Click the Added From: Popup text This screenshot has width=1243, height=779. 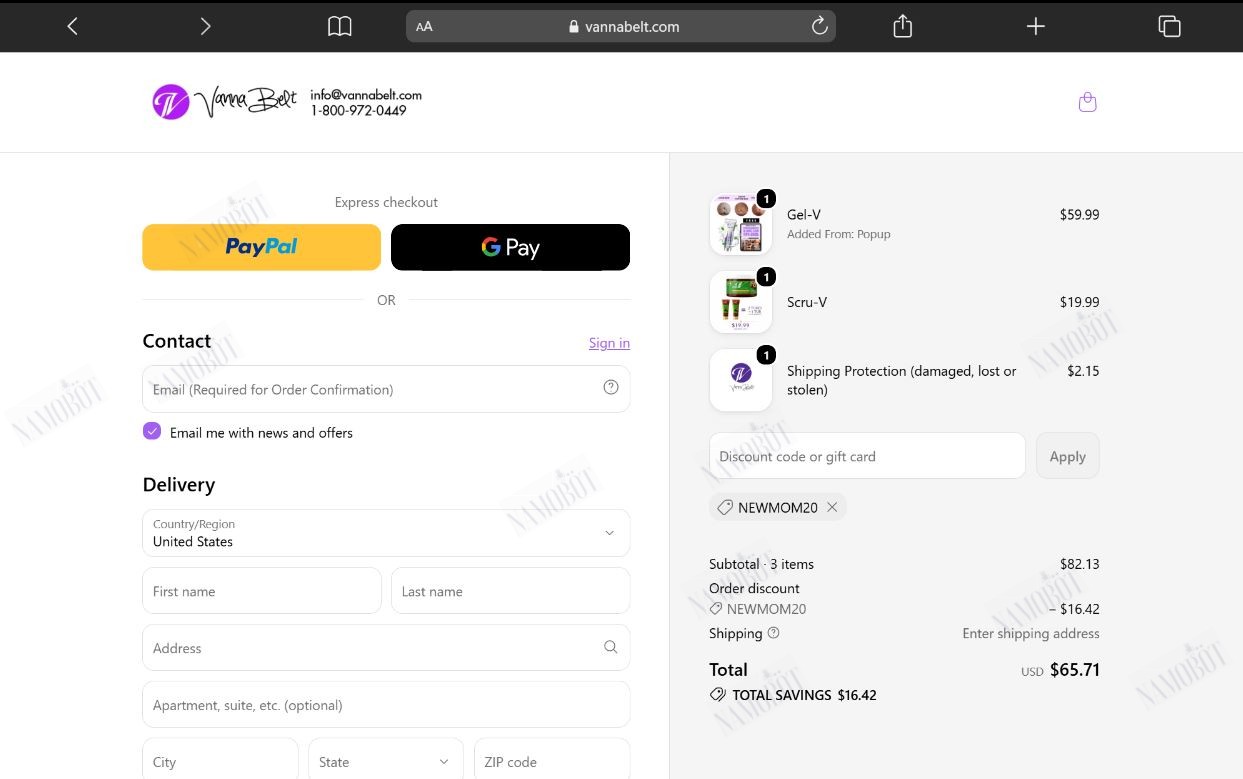click(x=838, y=234)
